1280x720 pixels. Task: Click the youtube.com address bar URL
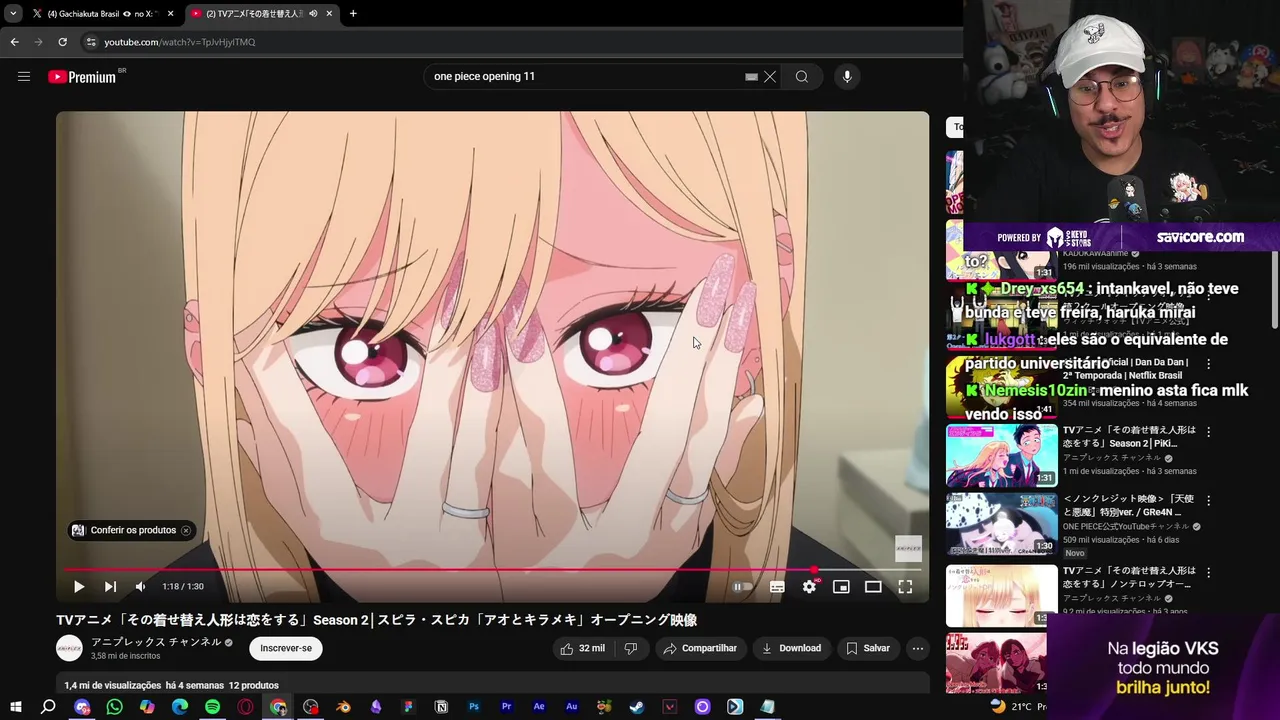(x=180, y=42)
